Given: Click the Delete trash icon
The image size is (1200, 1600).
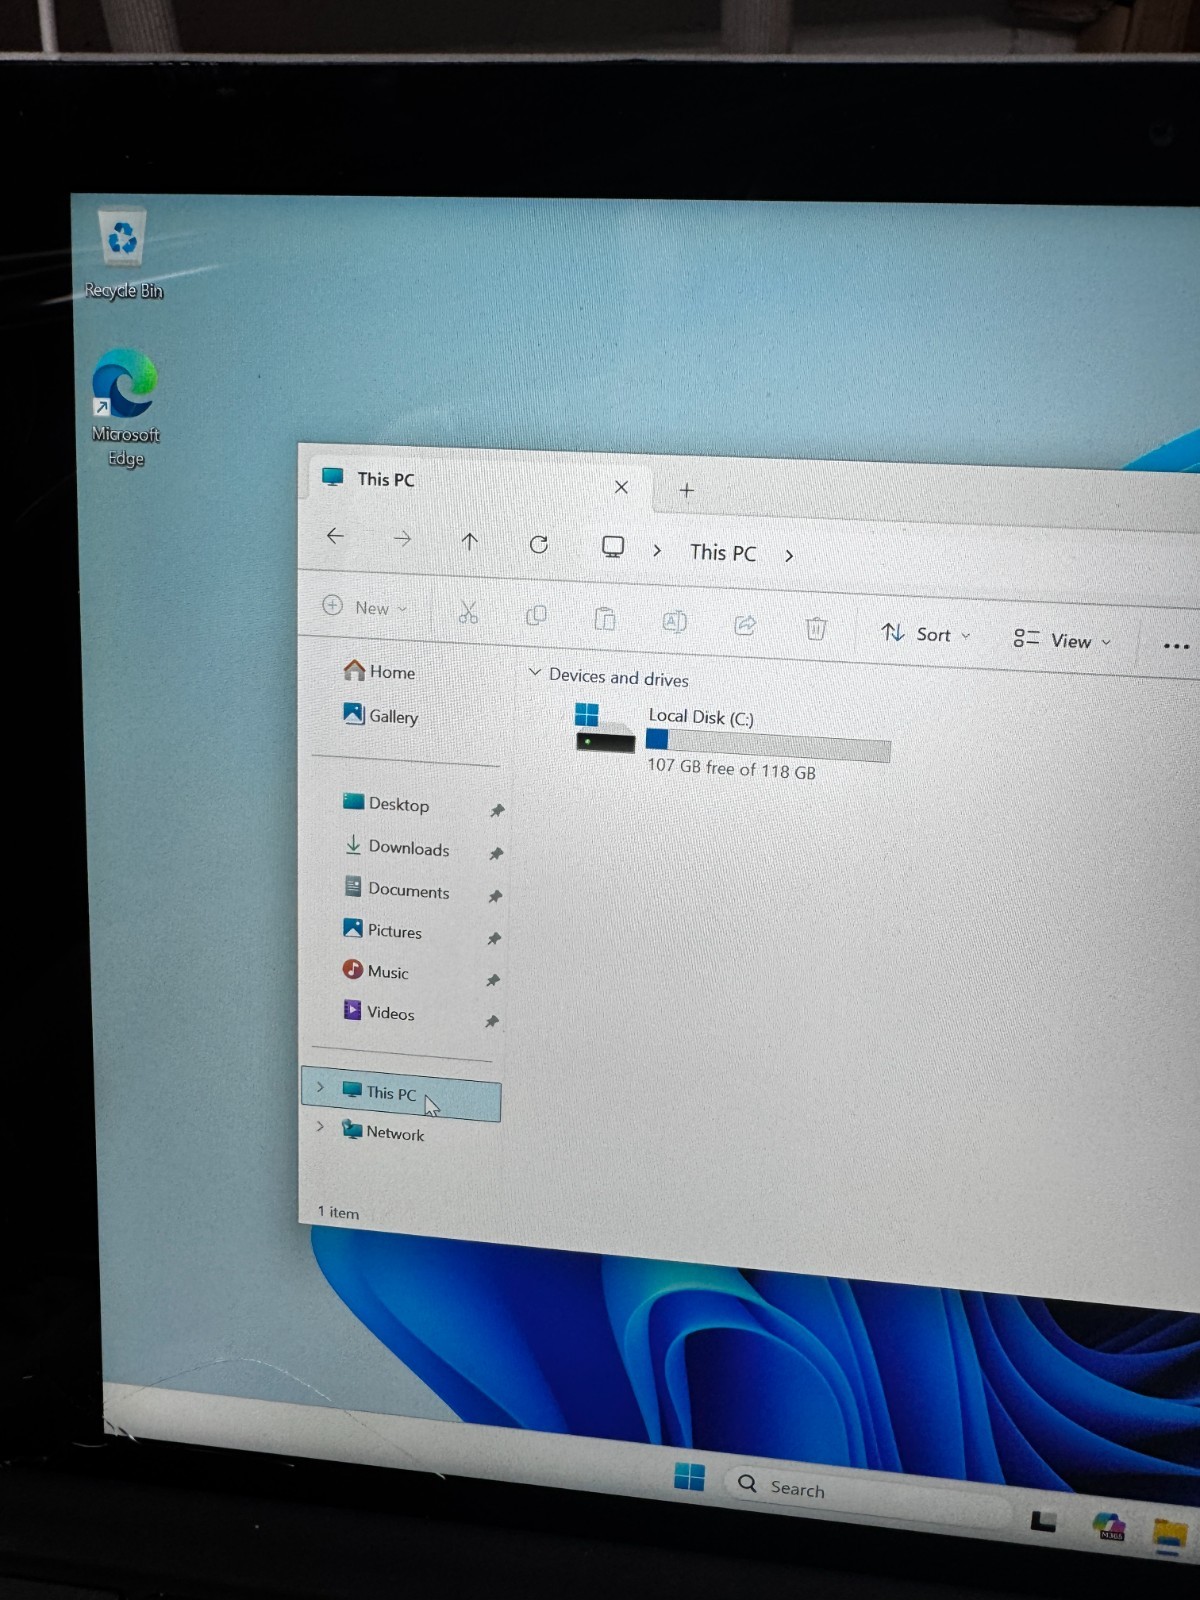Looking at the screenshot, I should point(816,628).
